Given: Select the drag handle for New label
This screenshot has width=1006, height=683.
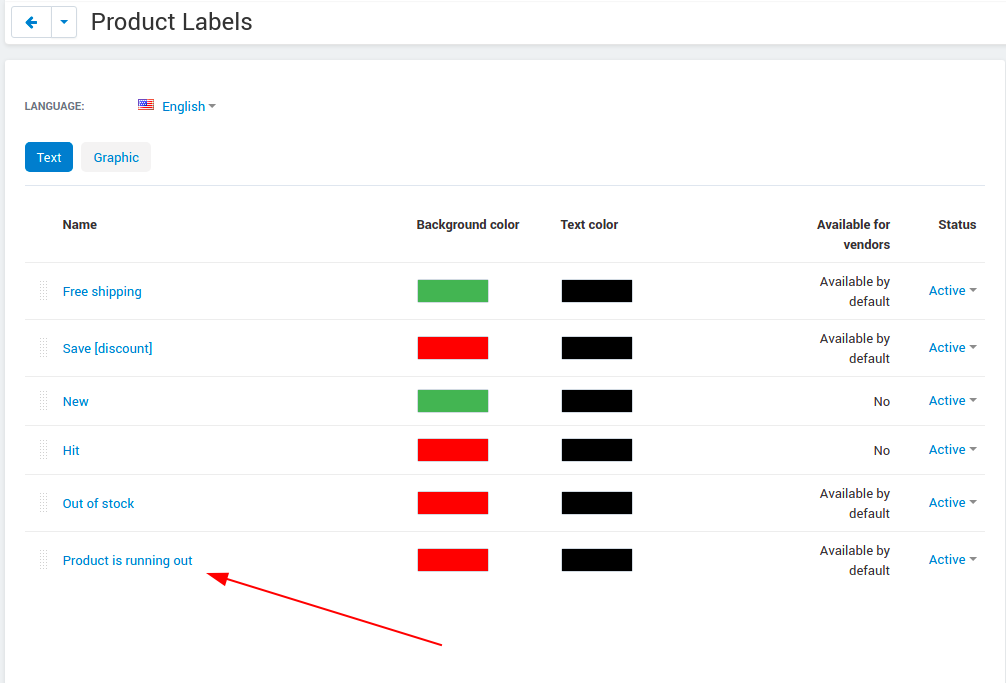Looking at the screenshot, I should click(44, 401).
